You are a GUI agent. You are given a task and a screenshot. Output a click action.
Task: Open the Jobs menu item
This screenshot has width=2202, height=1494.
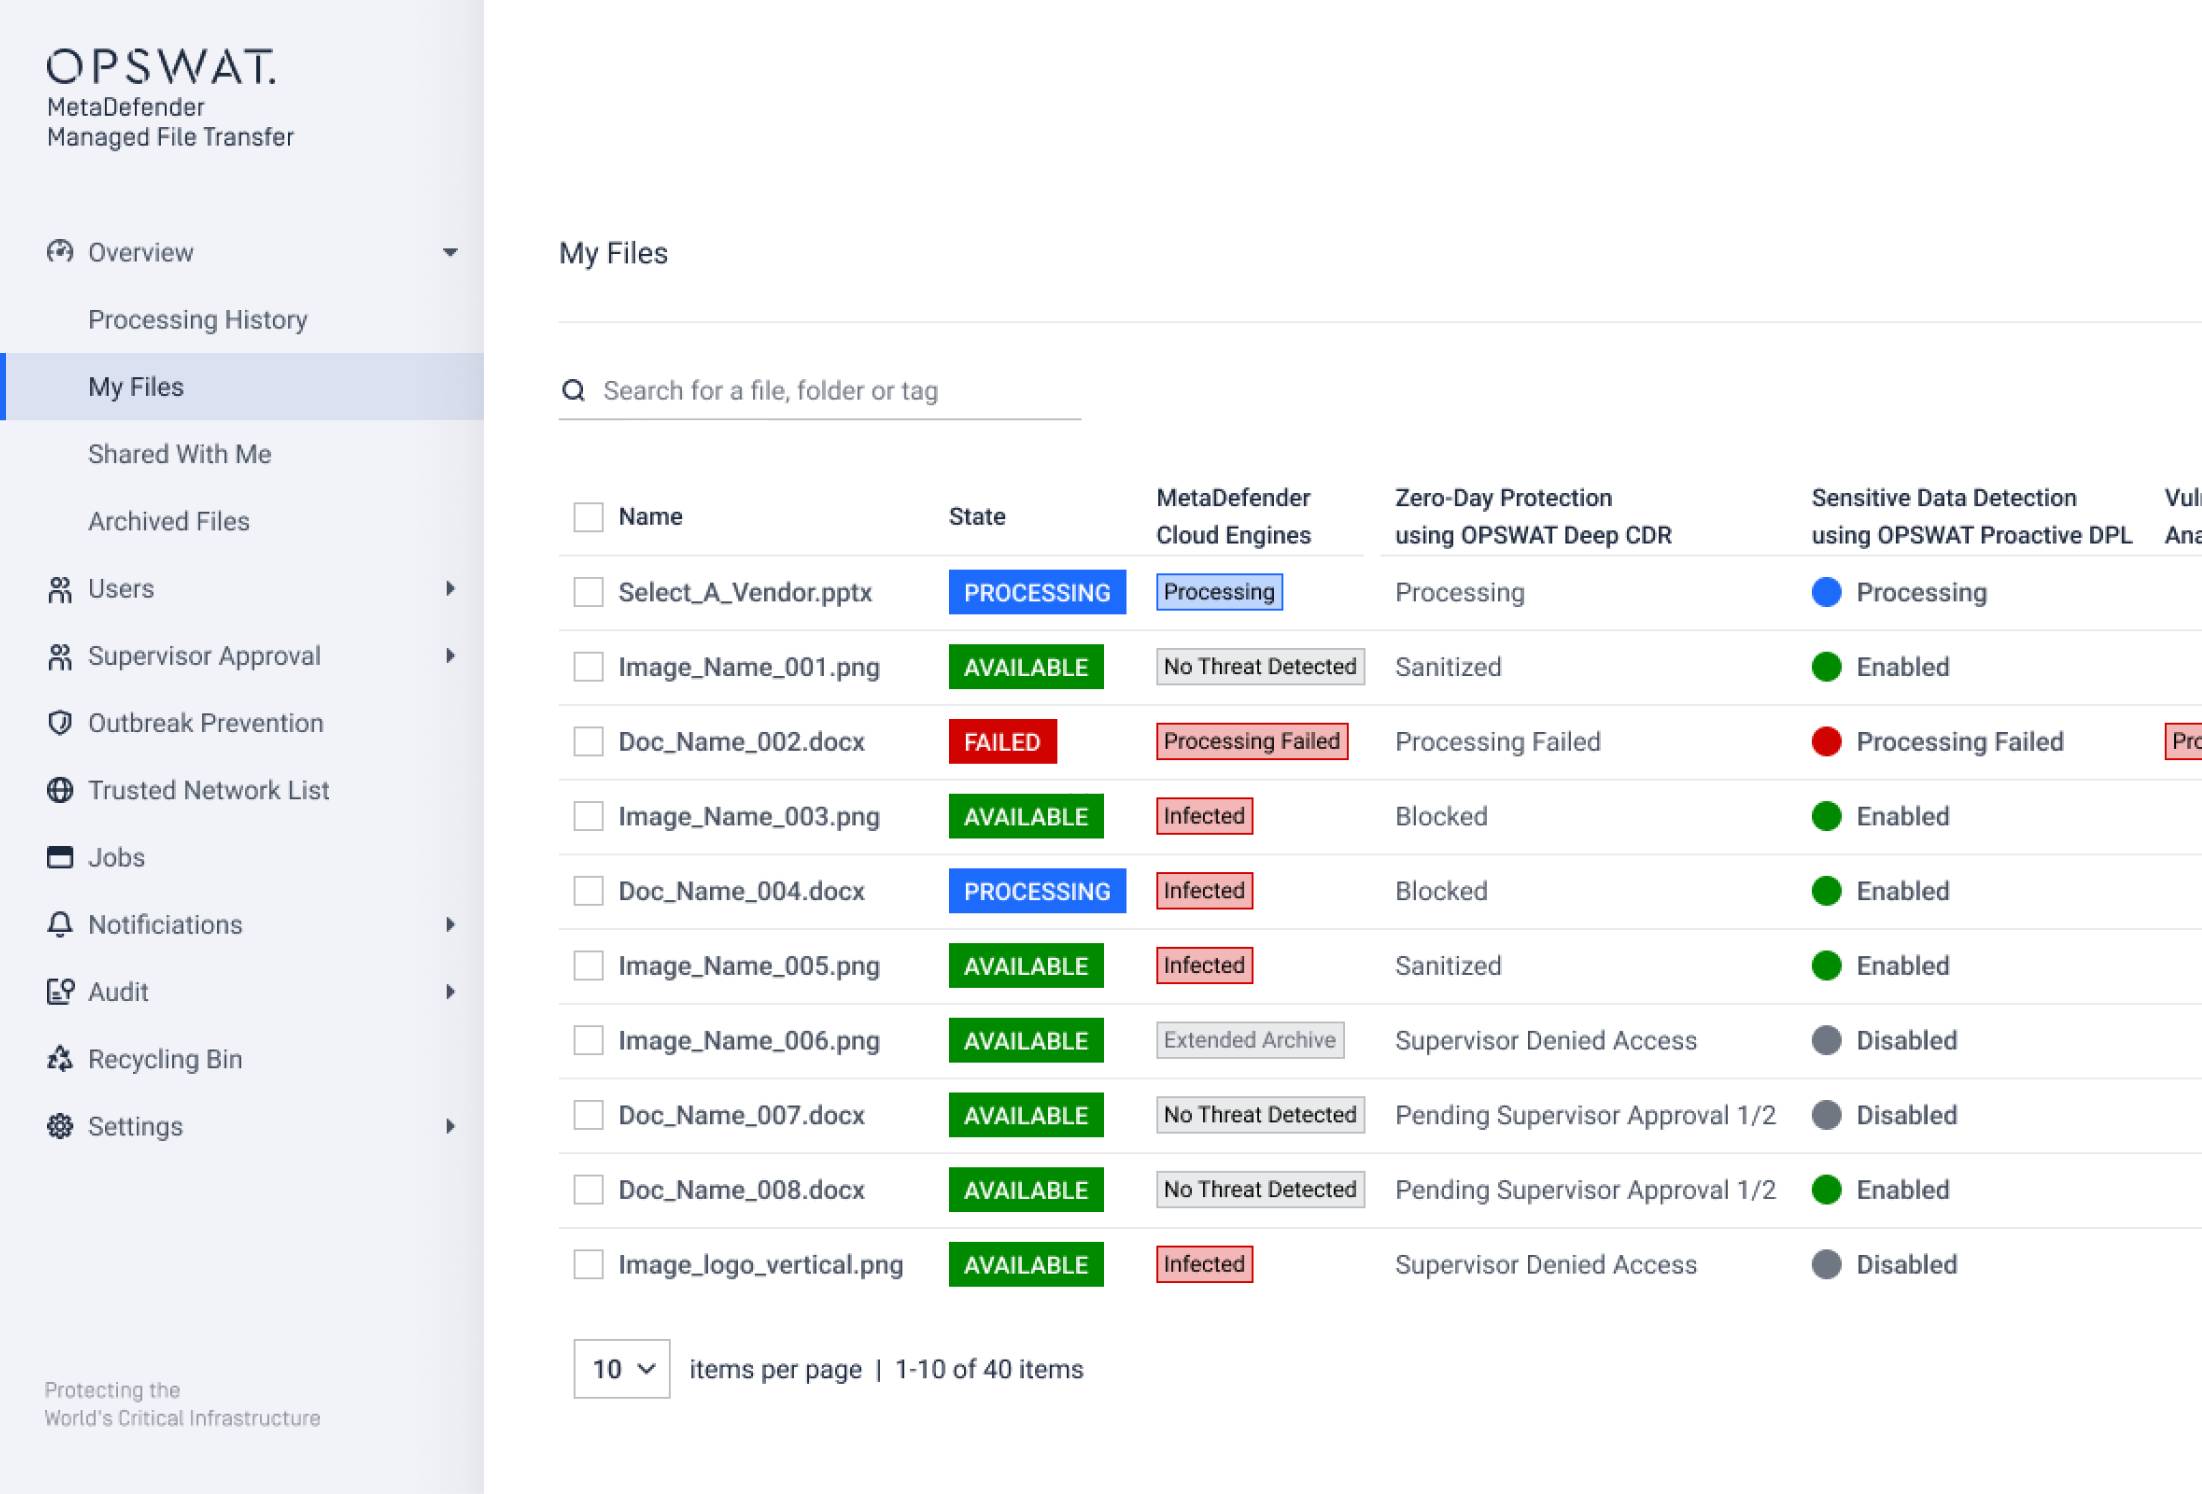coord(242,857)
